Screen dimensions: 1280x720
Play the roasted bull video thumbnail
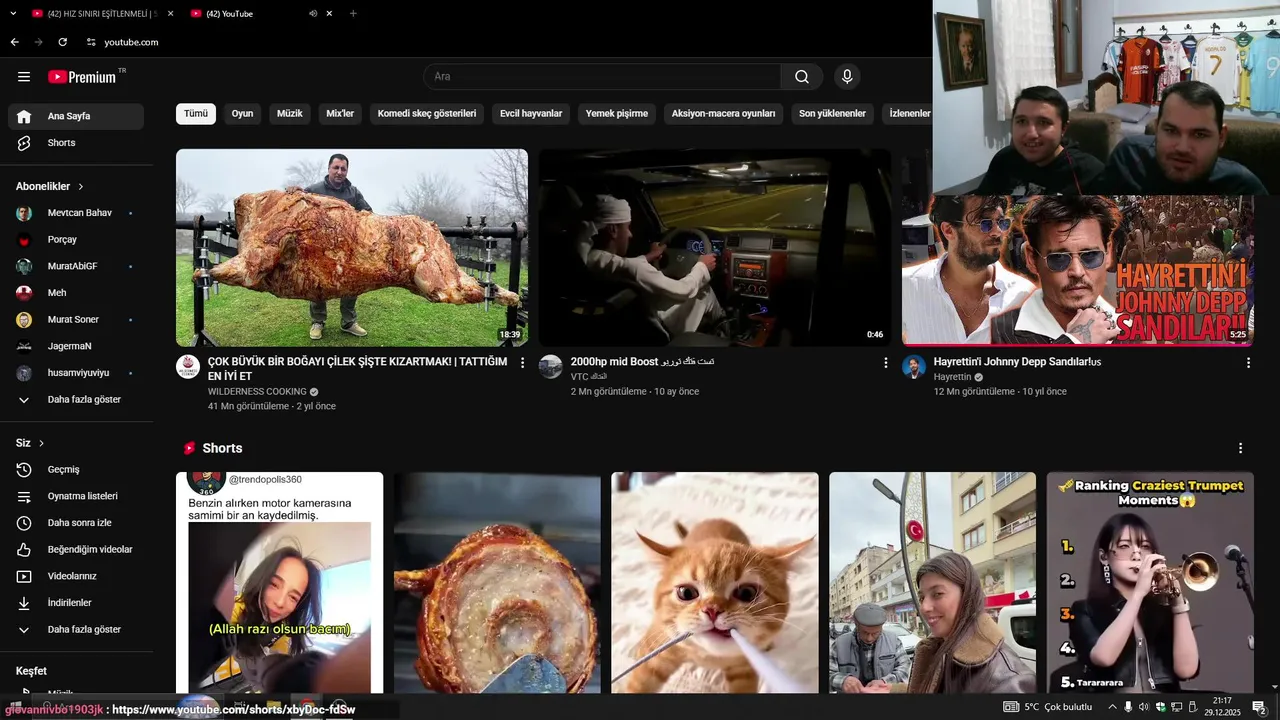pyautogui.click(x=352, y=248)
